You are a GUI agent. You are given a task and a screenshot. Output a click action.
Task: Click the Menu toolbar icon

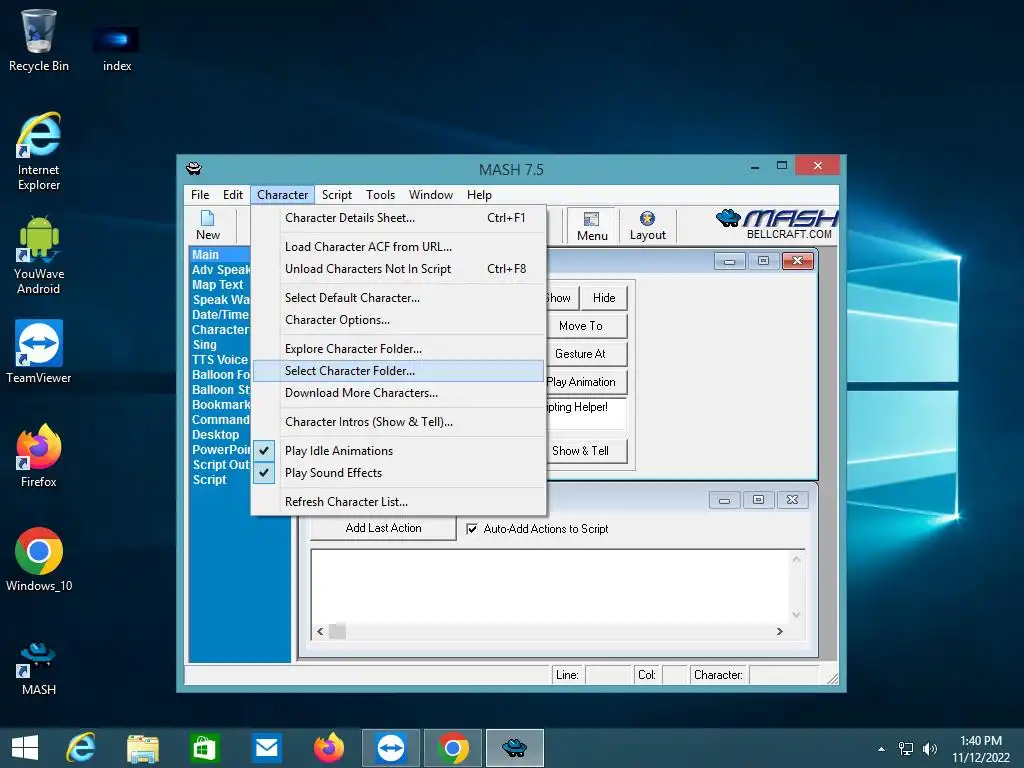[x=592, y=226]
